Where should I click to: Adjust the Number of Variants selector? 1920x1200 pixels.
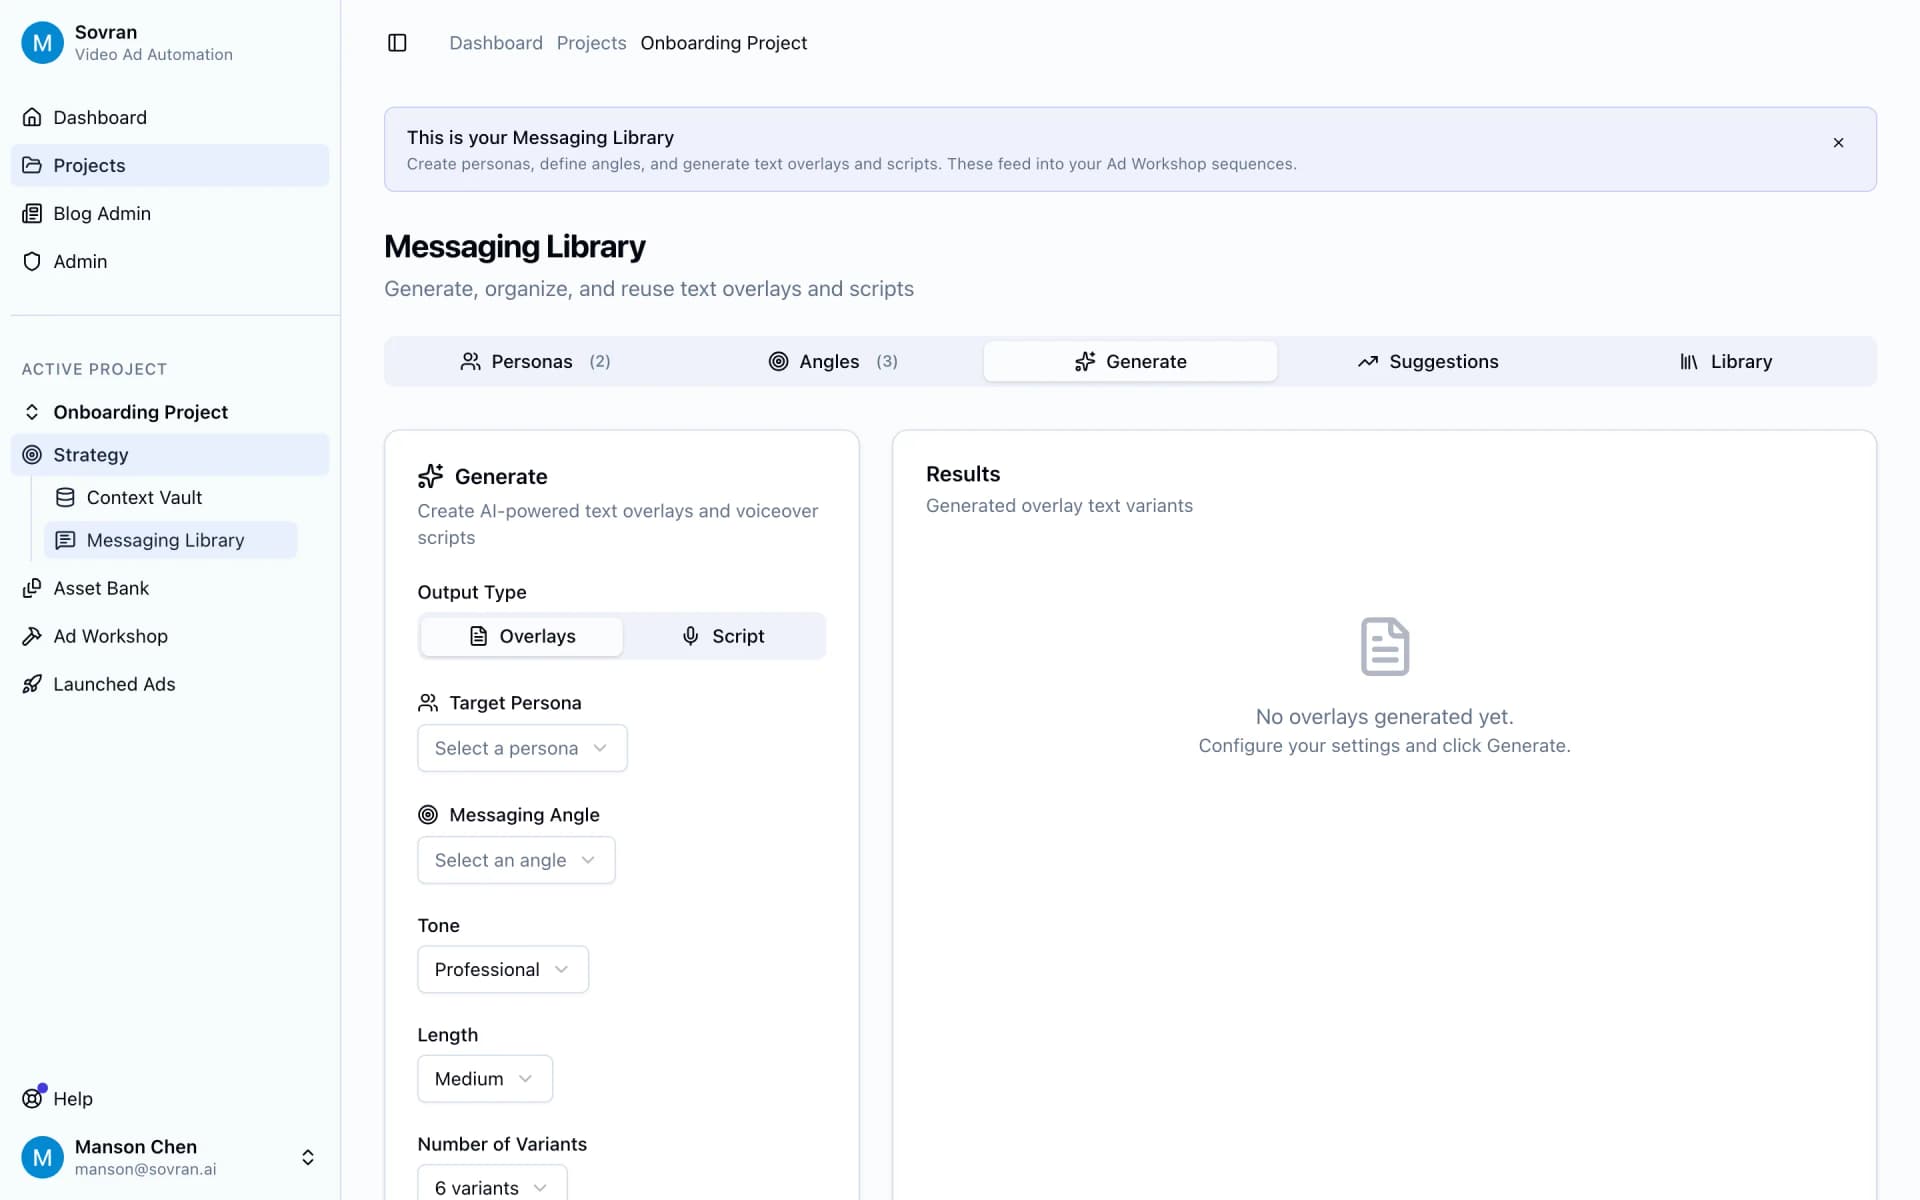point(489,1186)
